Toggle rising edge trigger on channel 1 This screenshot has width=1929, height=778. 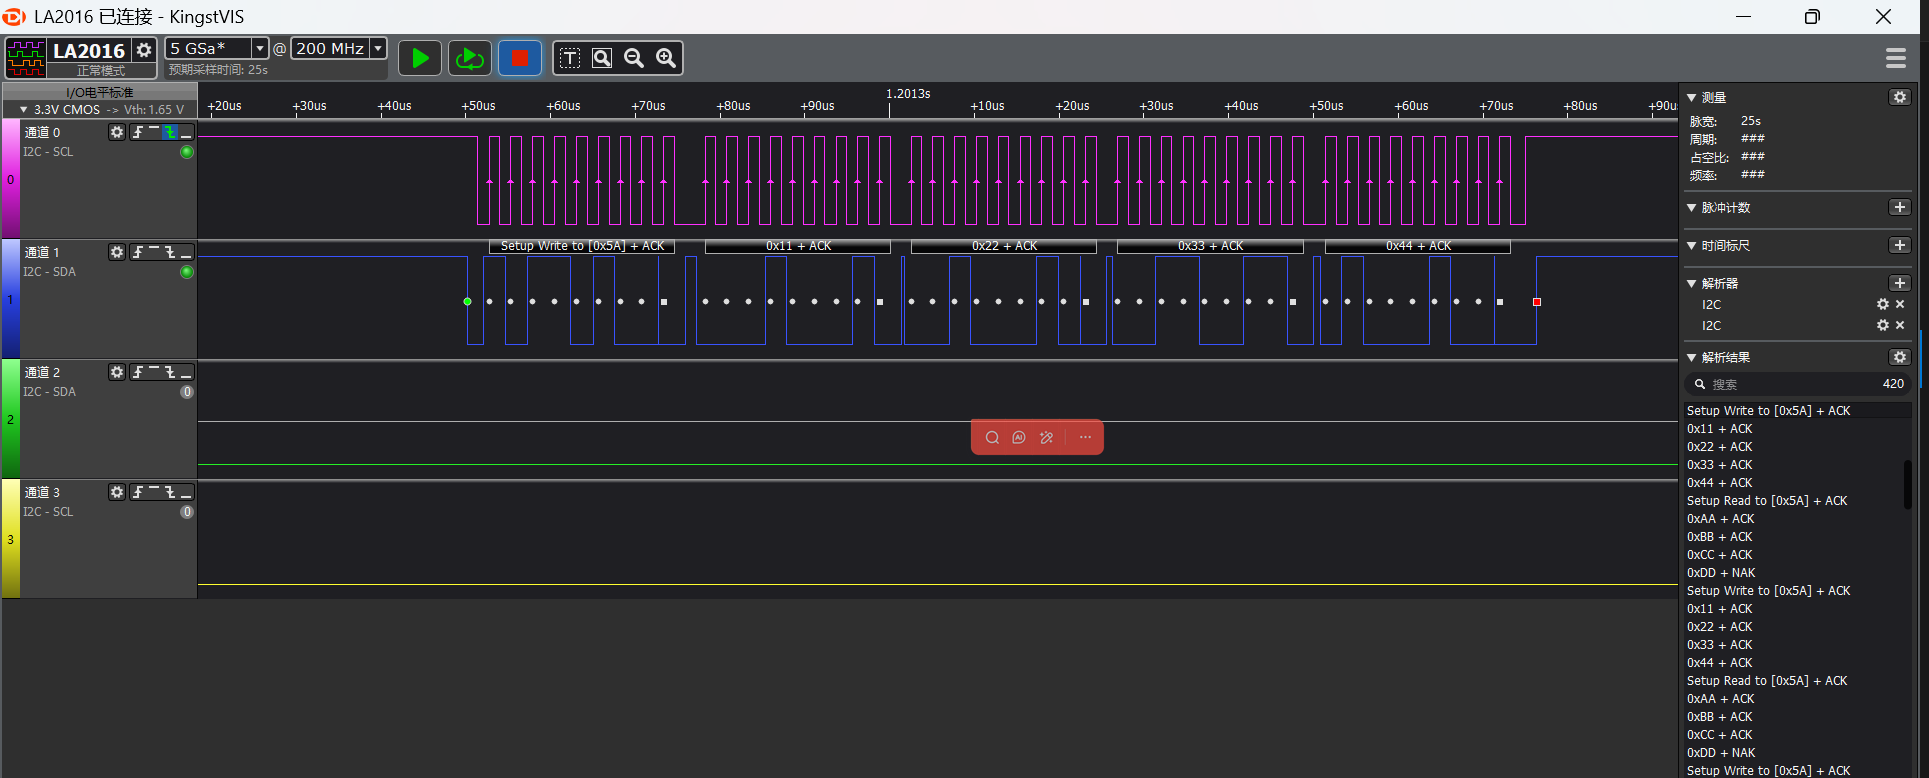click(x=138, y=252)
